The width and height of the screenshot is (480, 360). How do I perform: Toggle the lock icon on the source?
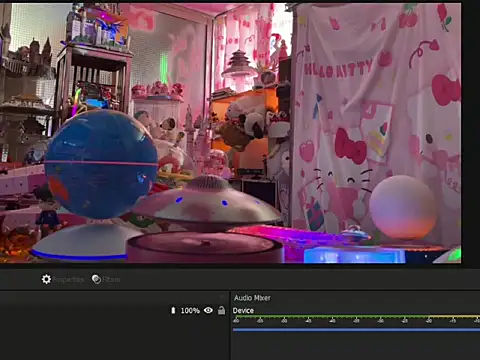tap(221, 310)
